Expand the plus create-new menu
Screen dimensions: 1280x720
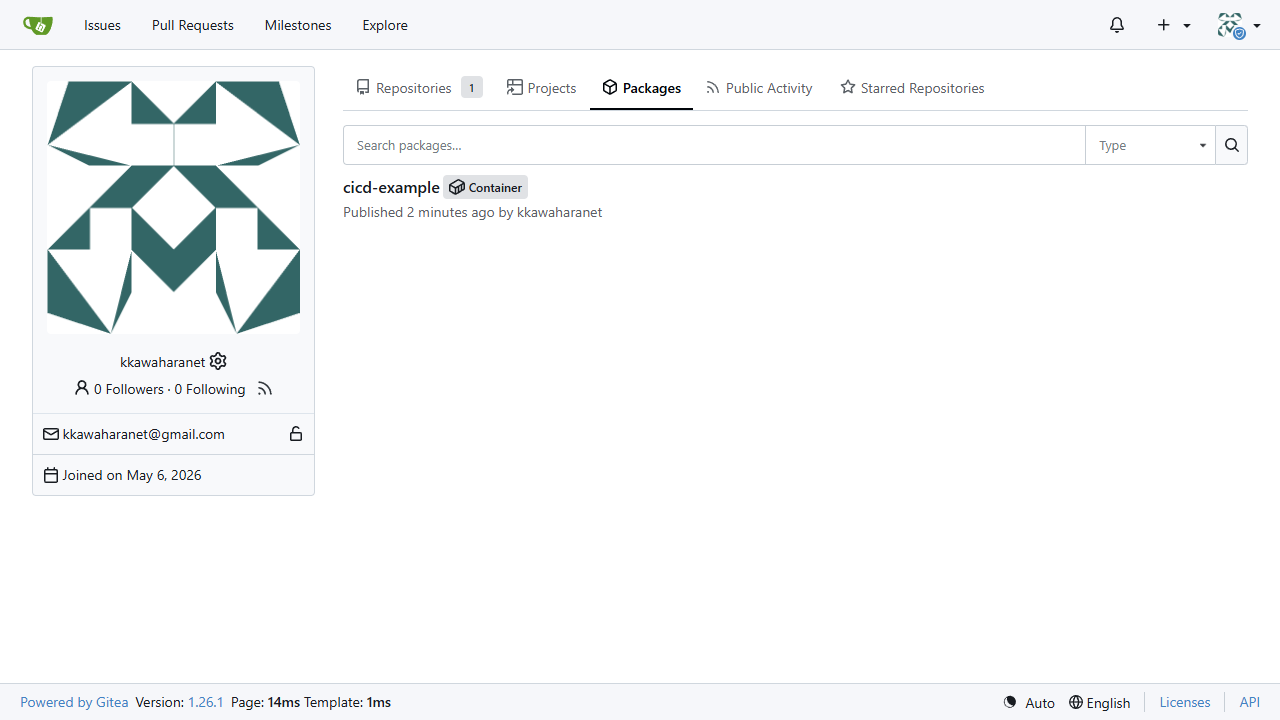click(x=1174, y=25)
